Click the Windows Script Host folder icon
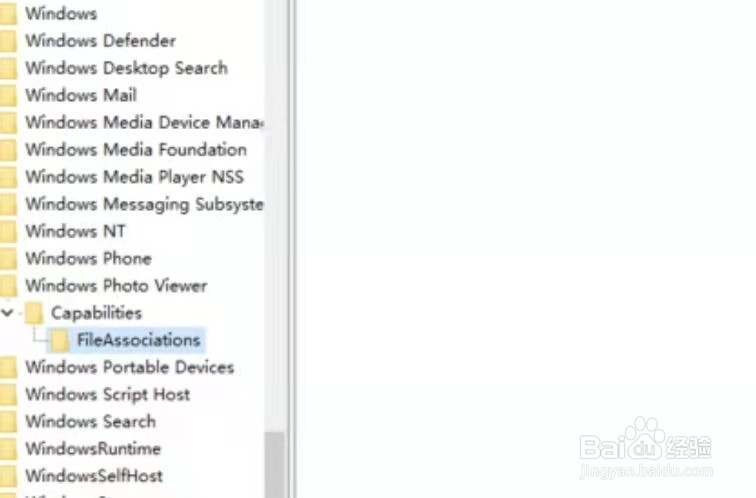Image resolution: width=756 pixels, height=498 pixels. click(x=8, y=395)
